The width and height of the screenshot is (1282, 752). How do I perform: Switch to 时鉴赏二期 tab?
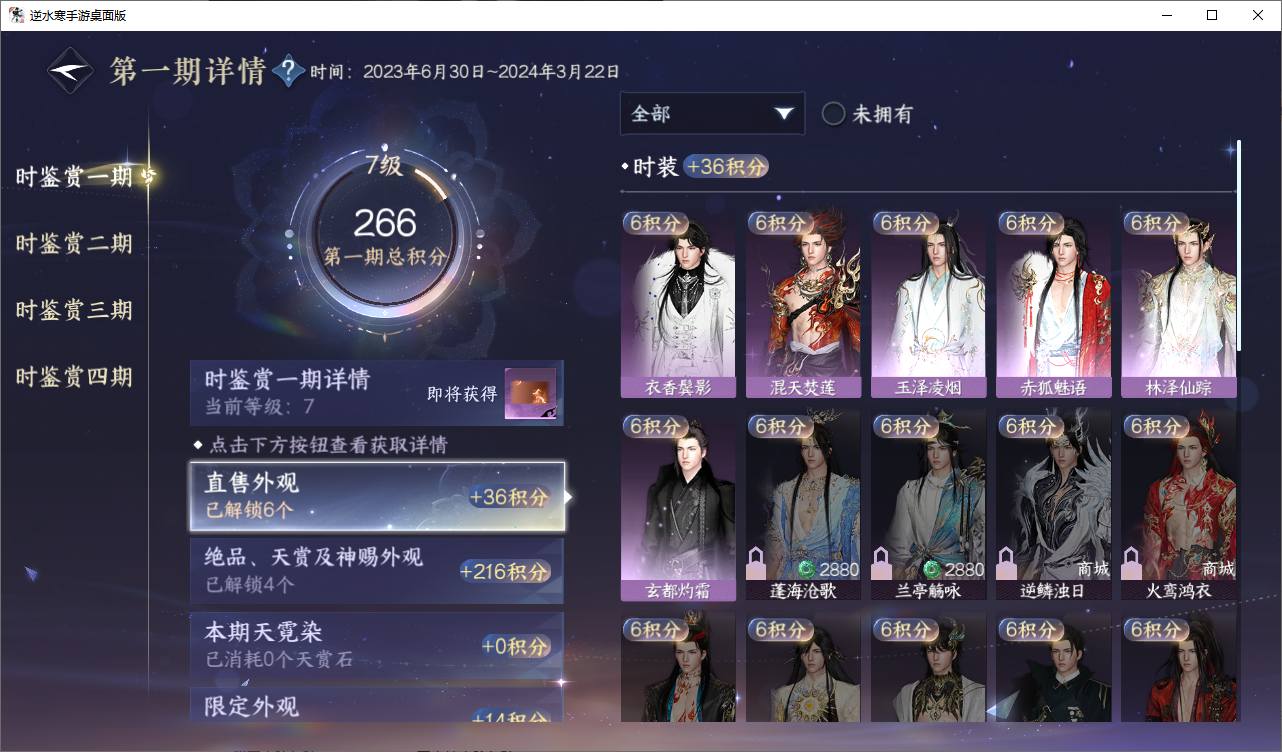pos(74,244)
